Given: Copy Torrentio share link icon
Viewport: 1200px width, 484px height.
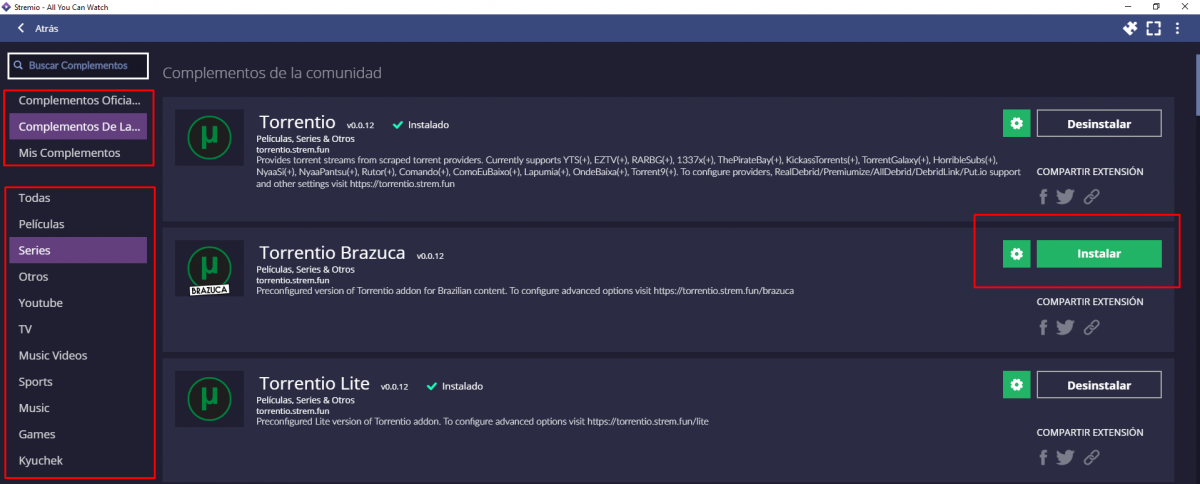Looking at the screenshot, I should point(1091,196).
